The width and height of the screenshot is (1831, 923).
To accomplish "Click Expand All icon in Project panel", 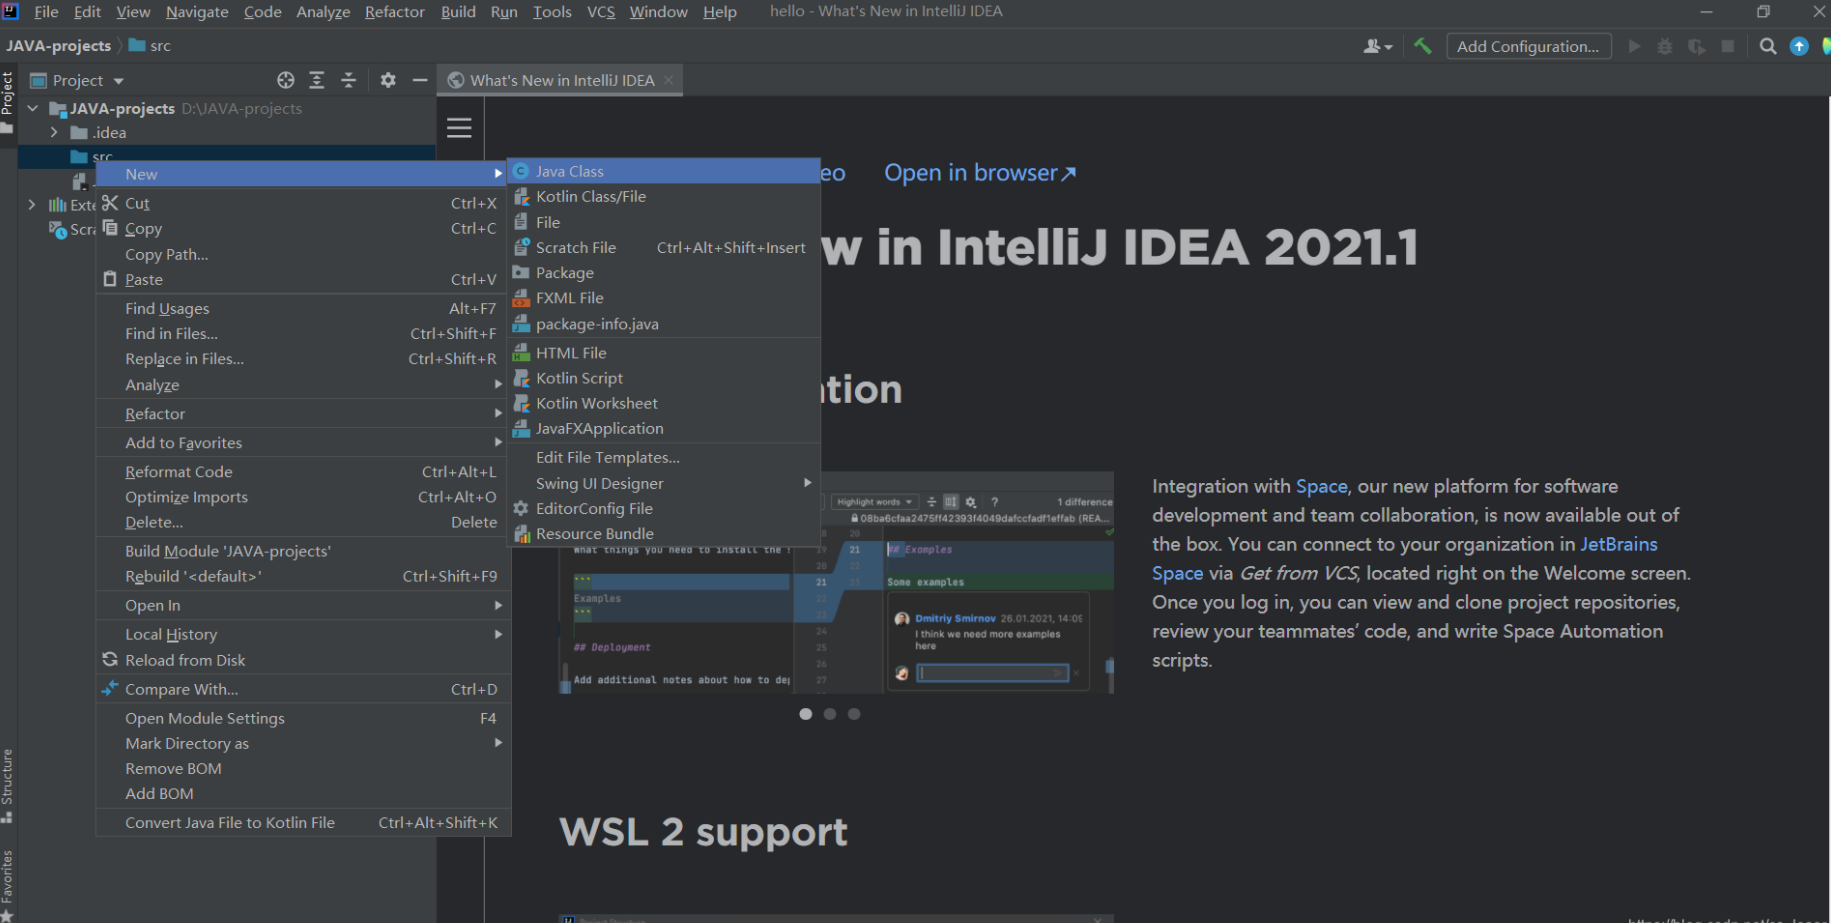I will point(317,80).
